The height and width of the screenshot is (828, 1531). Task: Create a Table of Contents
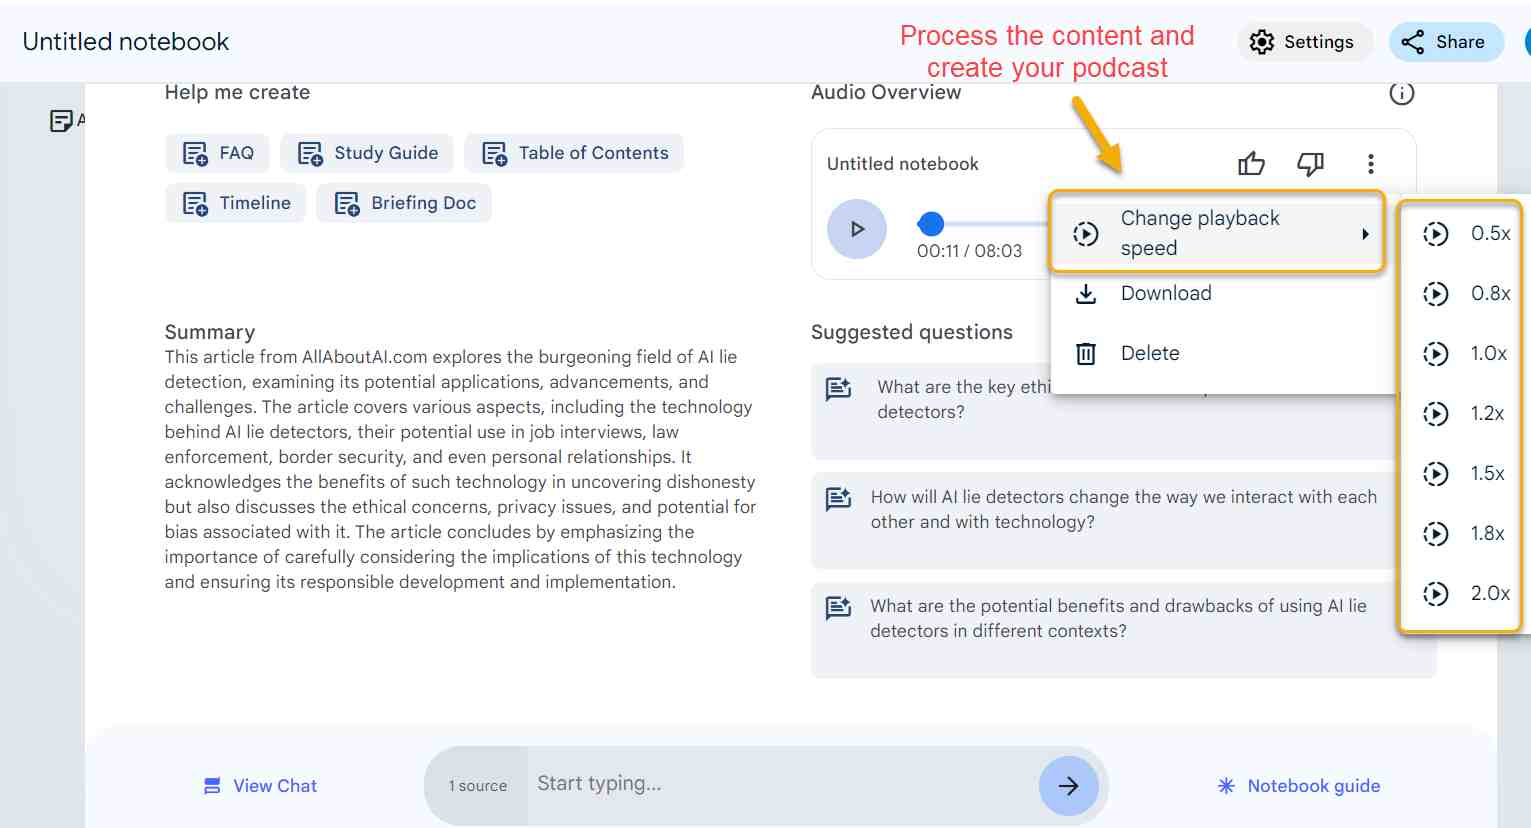point(574,152)
